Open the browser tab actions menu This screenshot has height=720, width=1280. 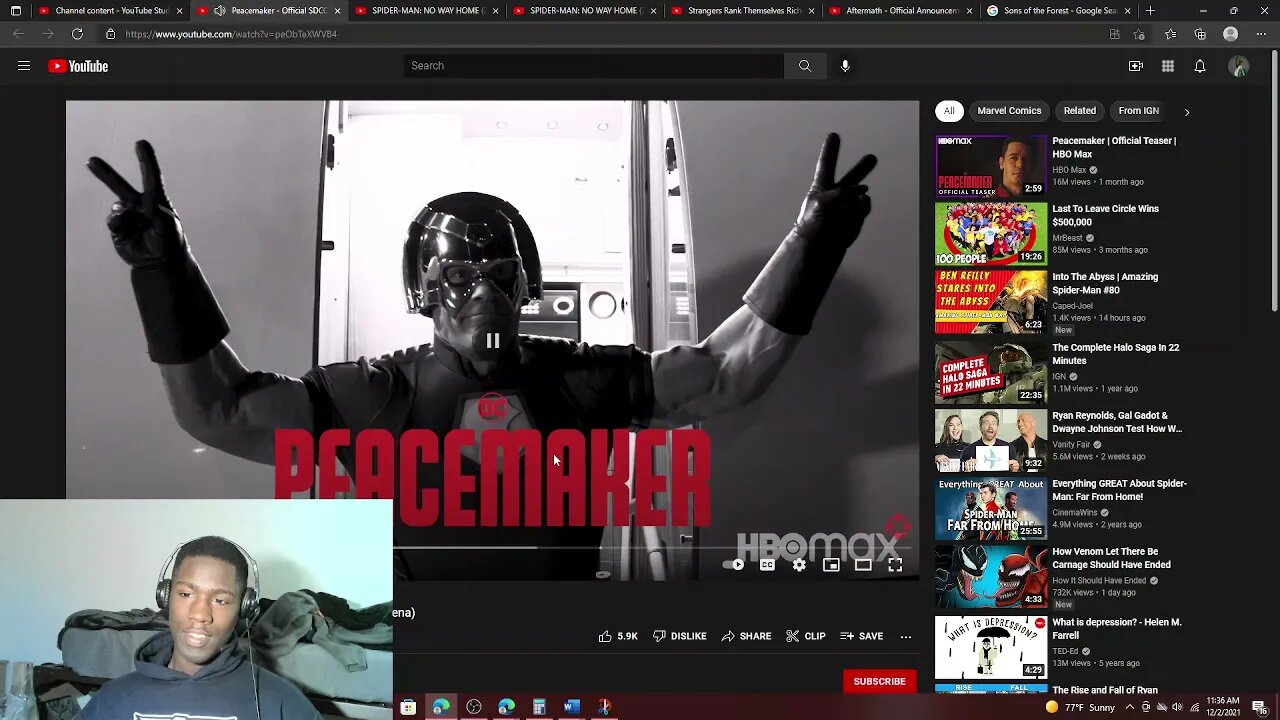click(x=15, y=11)
